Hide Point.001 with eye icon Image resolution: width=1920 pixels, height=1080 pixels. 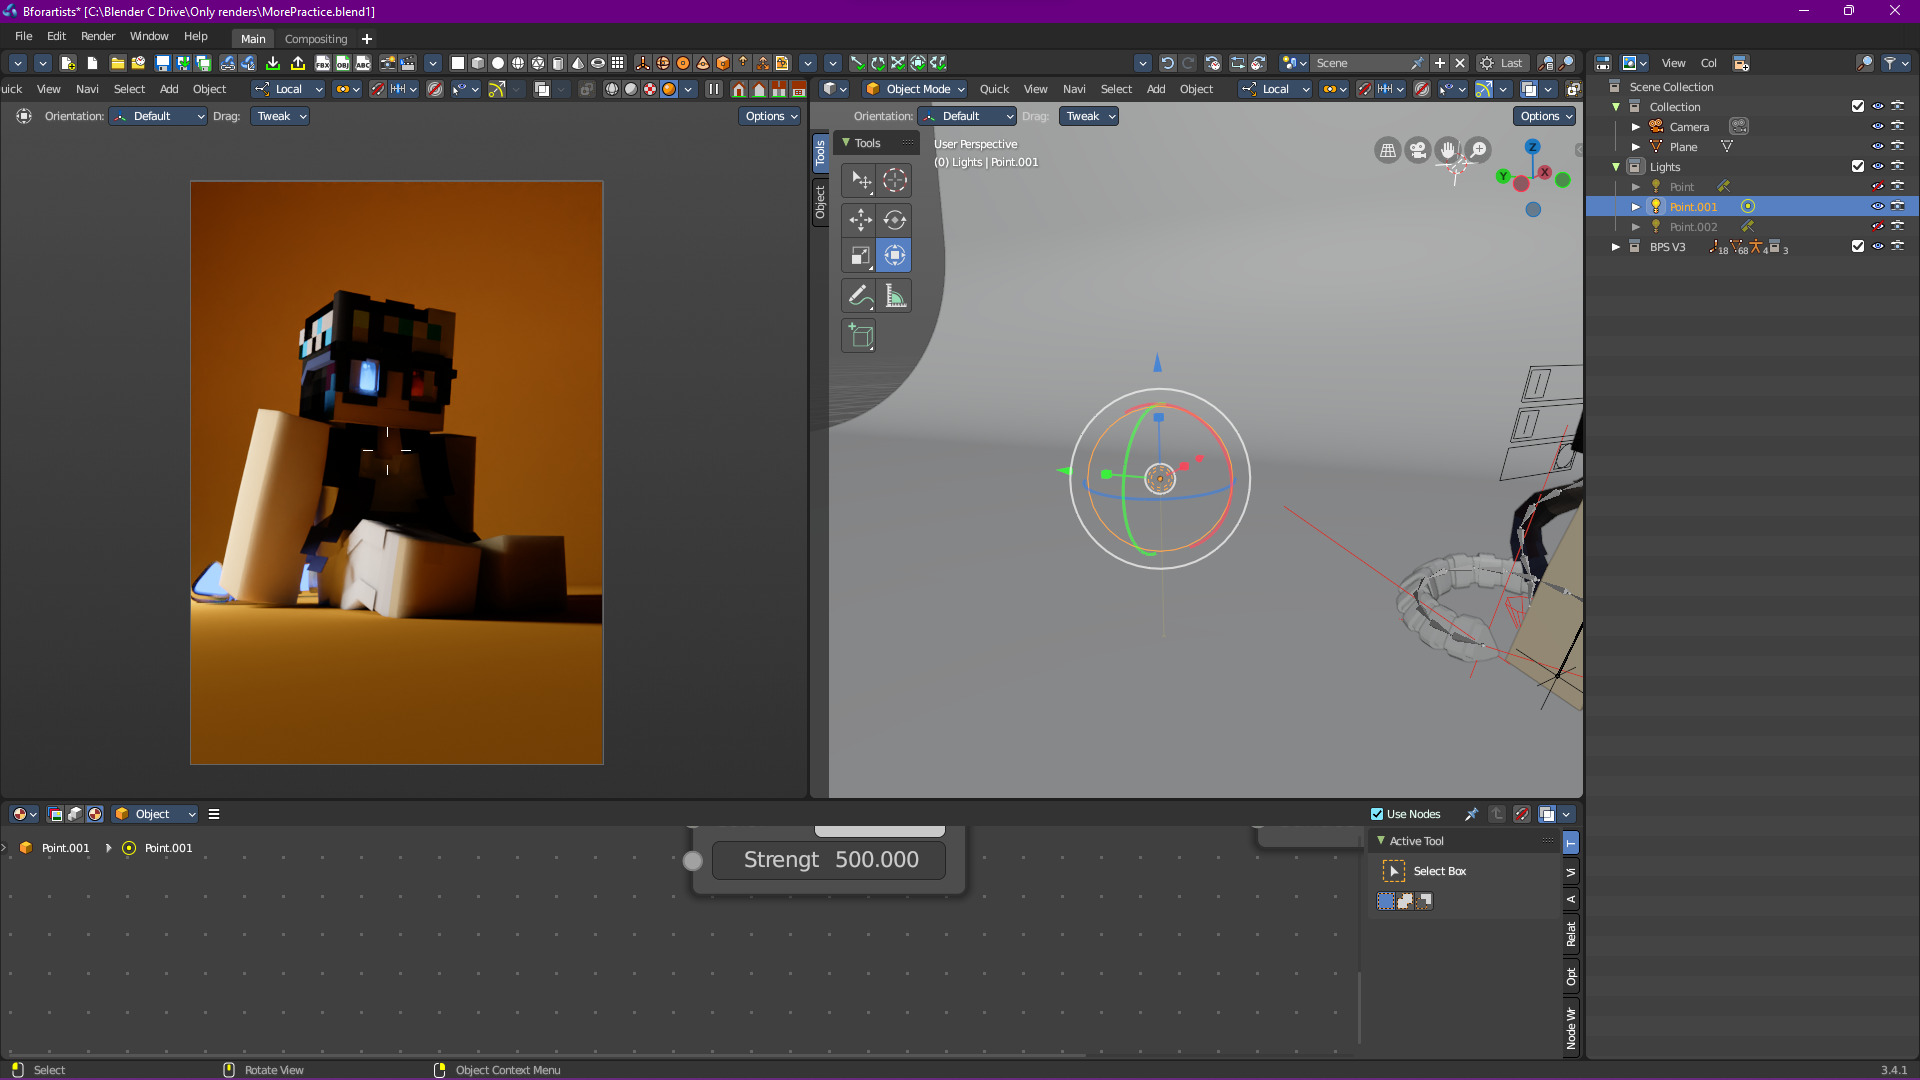click(1878, 206)
